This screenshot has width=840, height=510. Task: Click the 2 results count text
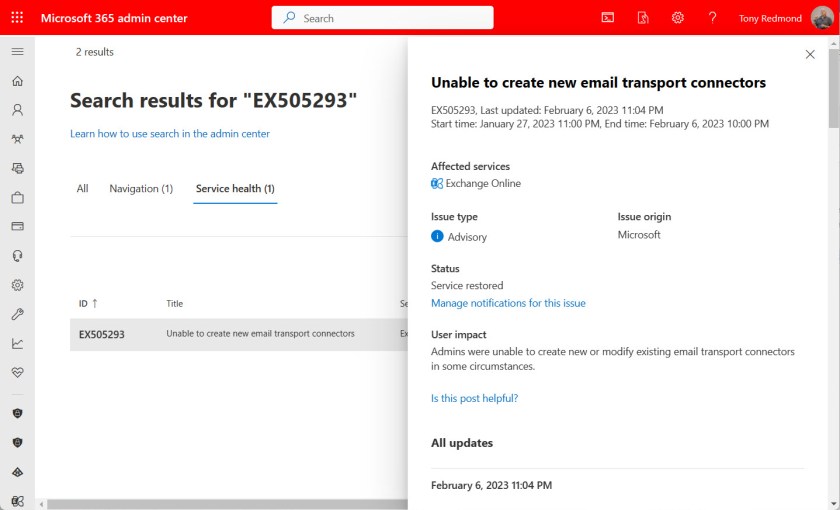(x=95, y=52)
